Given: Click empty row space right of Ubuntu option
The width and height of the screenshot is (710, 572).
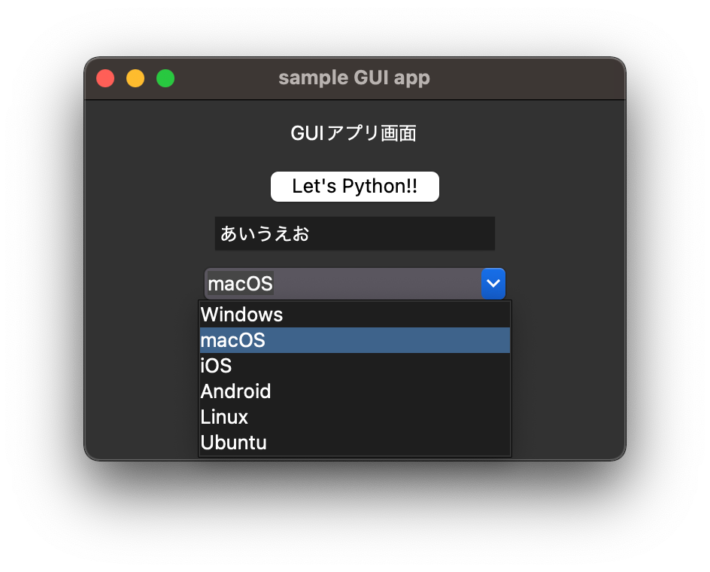Looking at the screenshot, I should point(389,442).
